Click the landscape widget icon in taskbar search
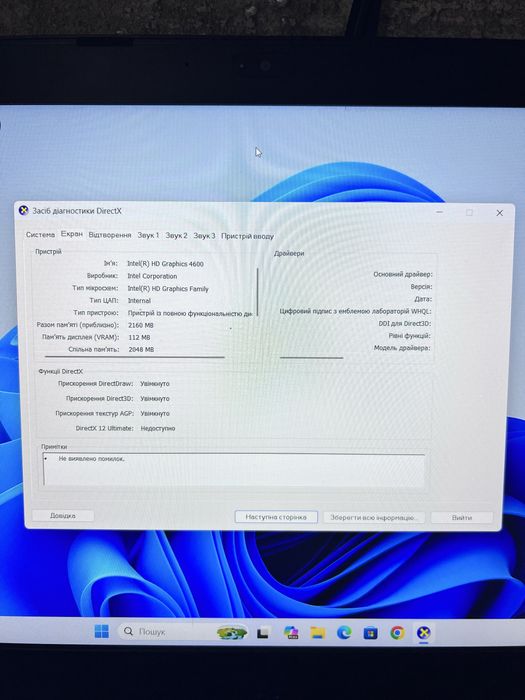The height and width of the screenshot is (700, 525). [232, 633]
